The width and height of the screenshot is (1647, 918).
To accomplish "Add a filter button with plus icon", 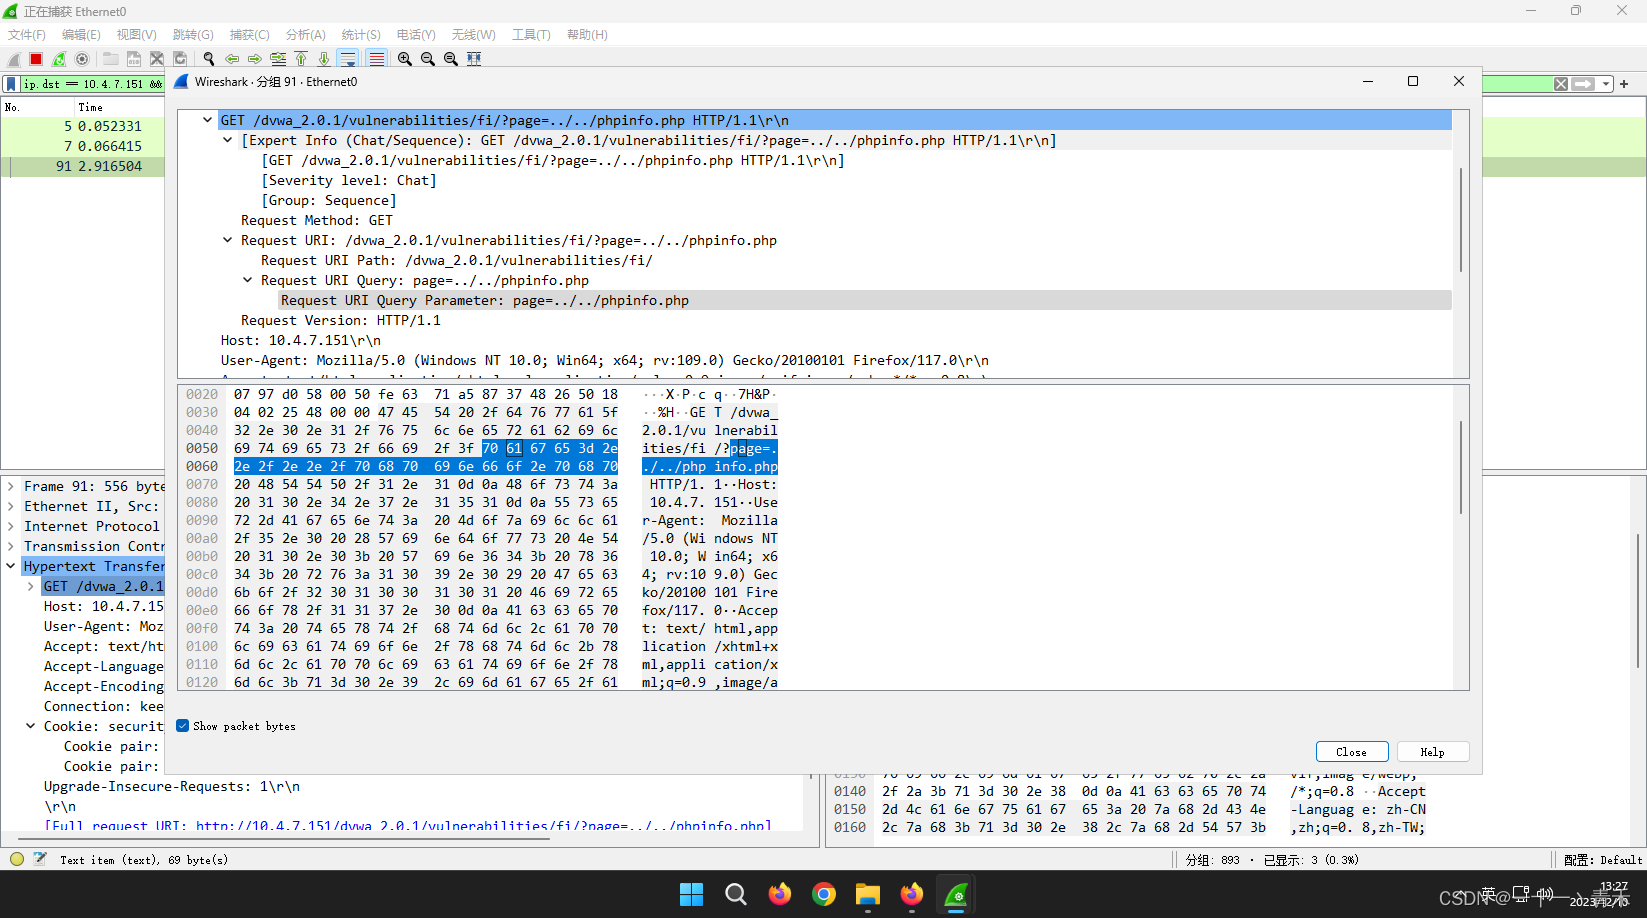I will pyautogui.click(x=1624, y=84).
